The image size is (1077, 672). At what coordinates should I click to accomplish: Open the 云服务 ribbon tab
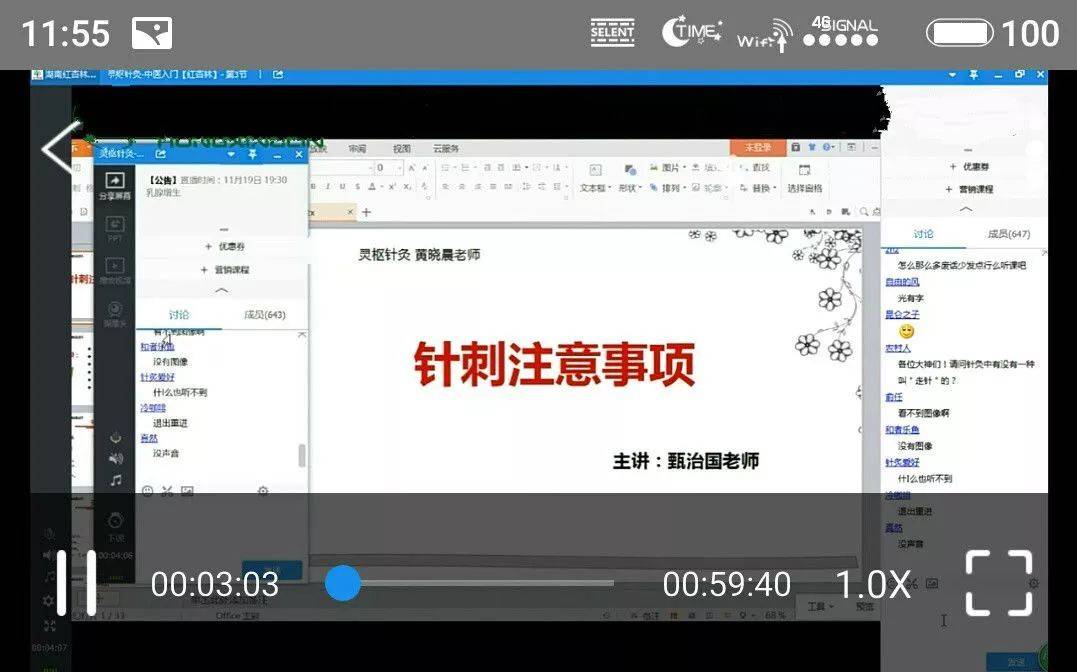446,148
